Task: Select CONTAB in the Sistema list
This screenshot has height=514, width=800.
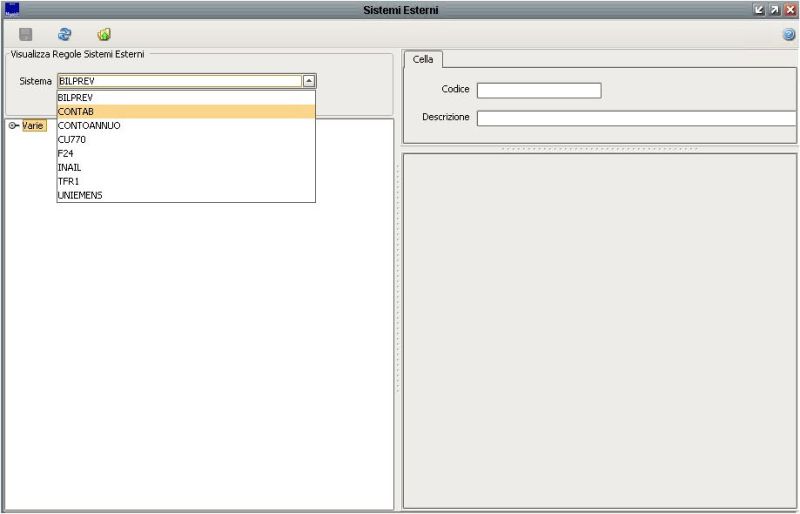Action: coord(76,111)
